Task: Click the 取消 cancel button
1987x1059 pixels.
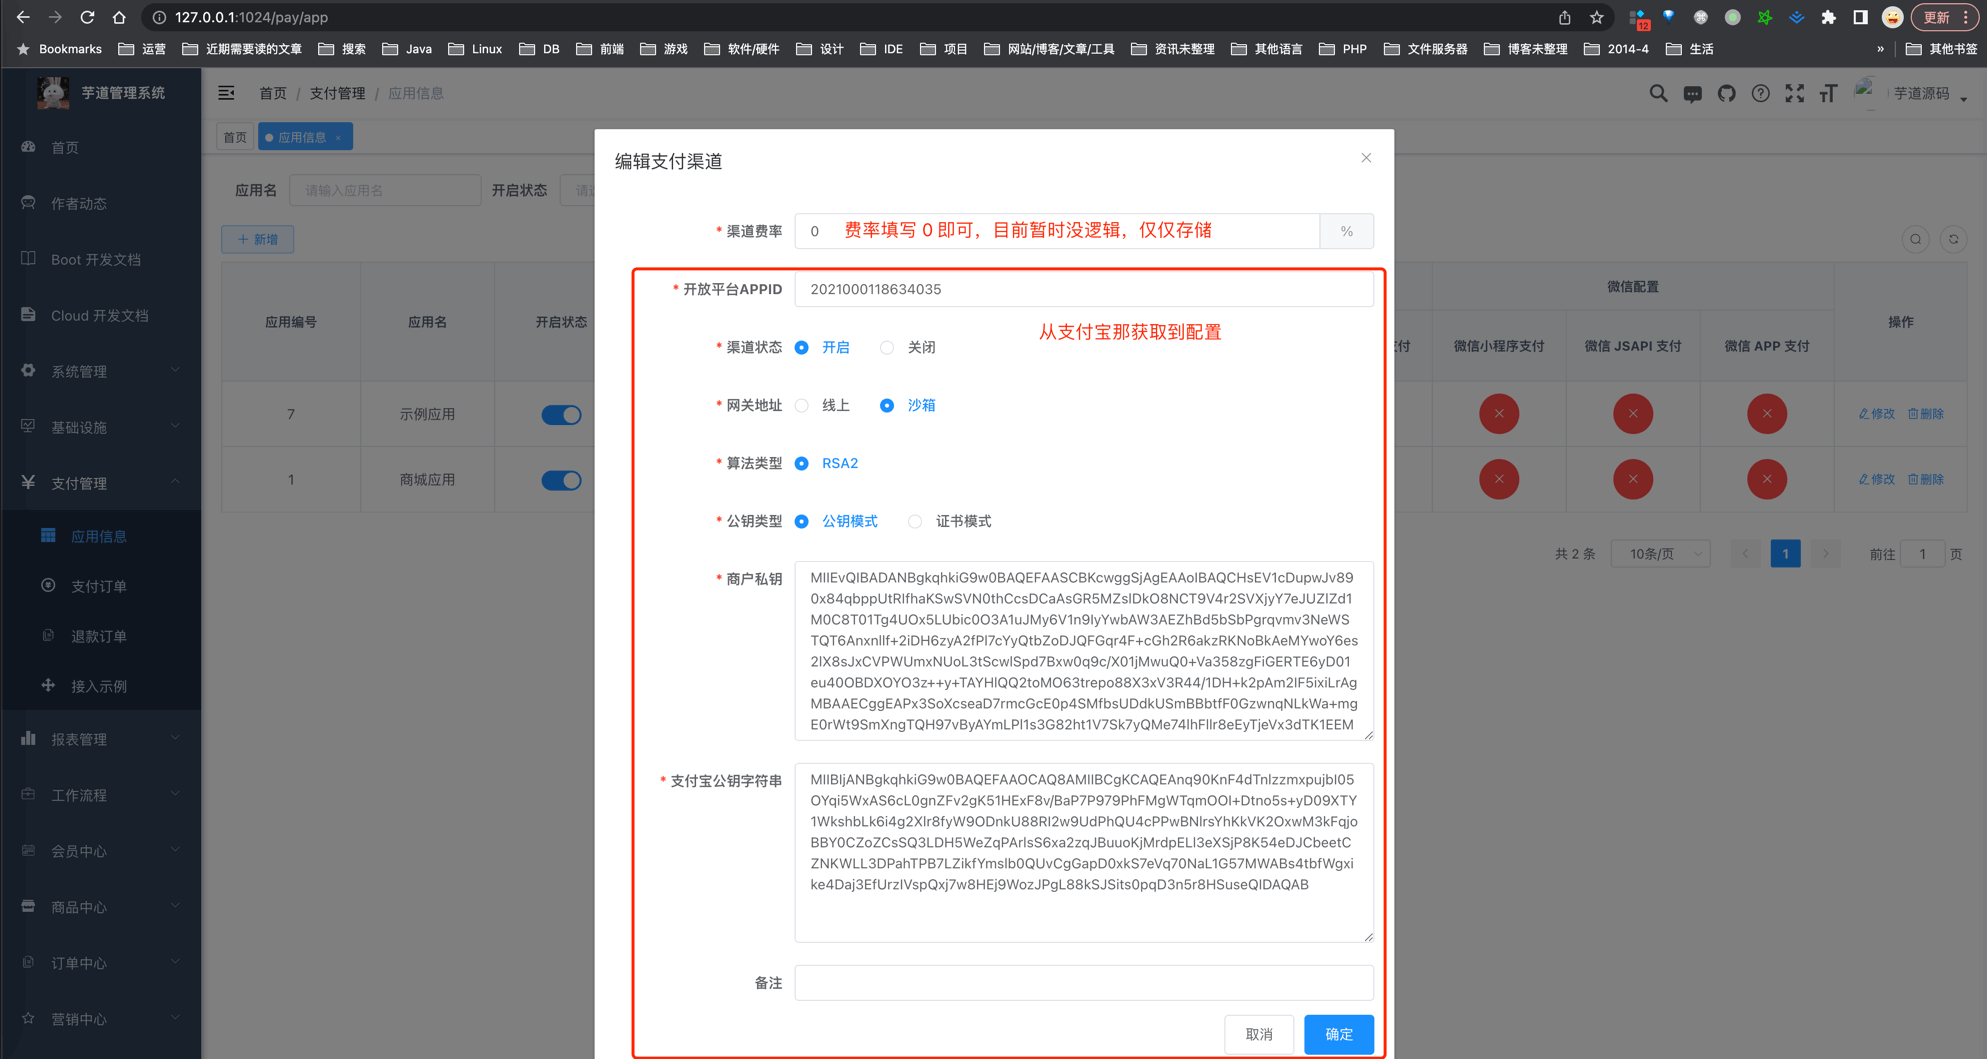Action: pyautogui.click(x=1259, y=1034)
